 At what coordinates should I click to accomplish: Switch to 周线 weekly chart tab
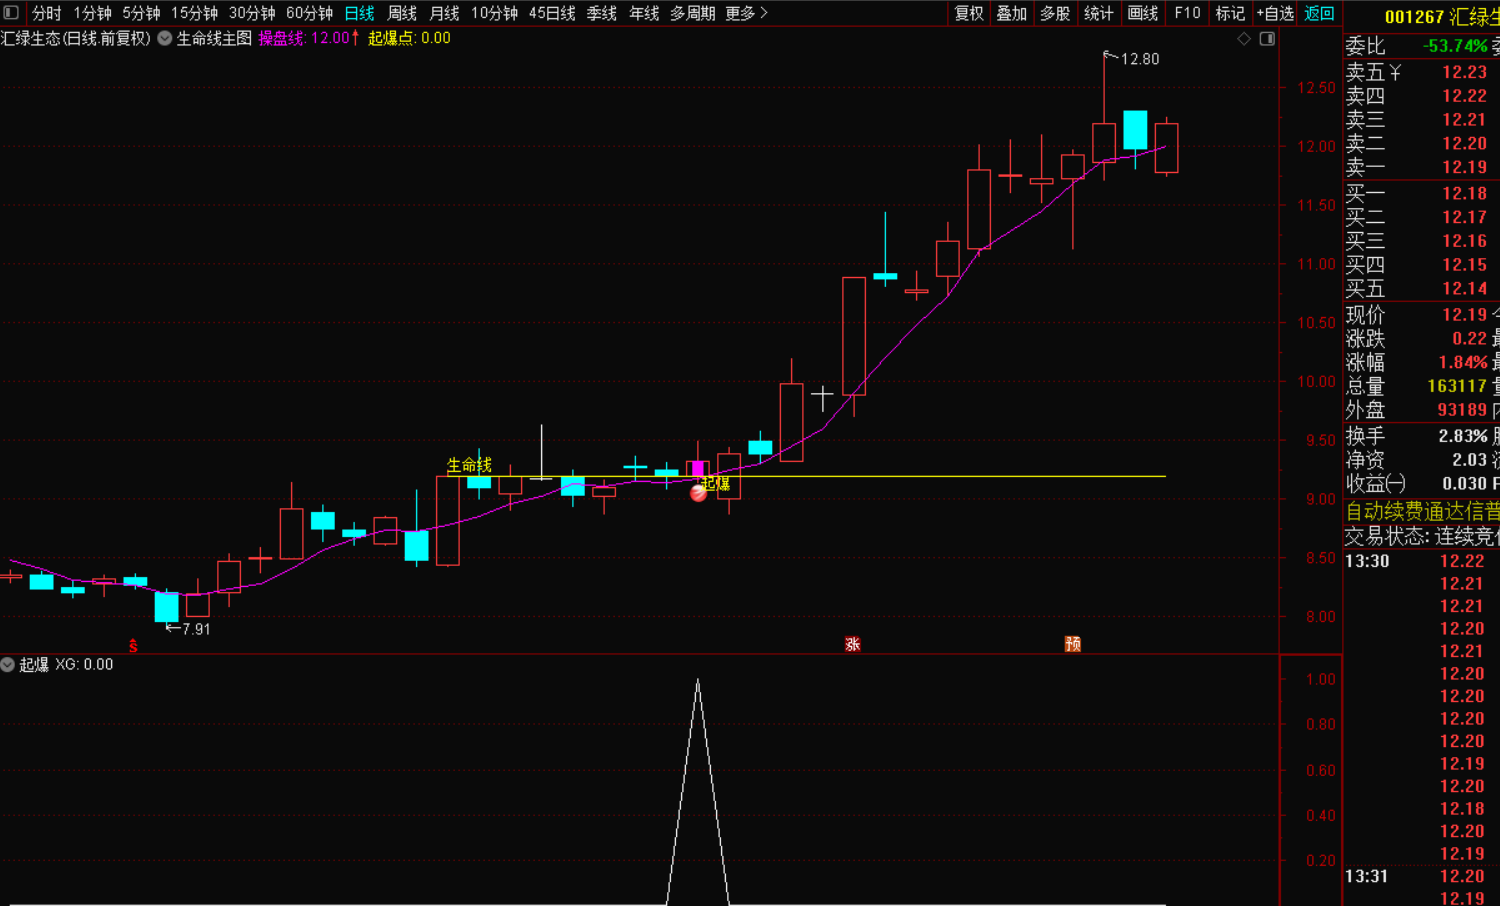click(402, 13)
